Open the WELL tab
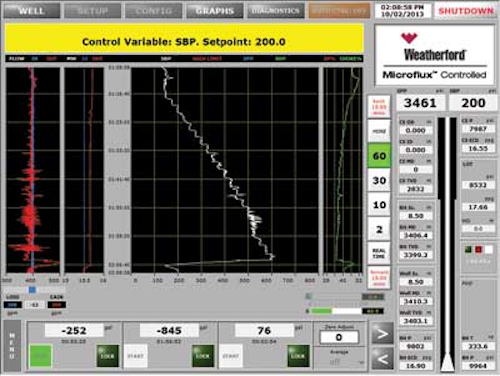The image size is (500, 376). coord(32,11)
